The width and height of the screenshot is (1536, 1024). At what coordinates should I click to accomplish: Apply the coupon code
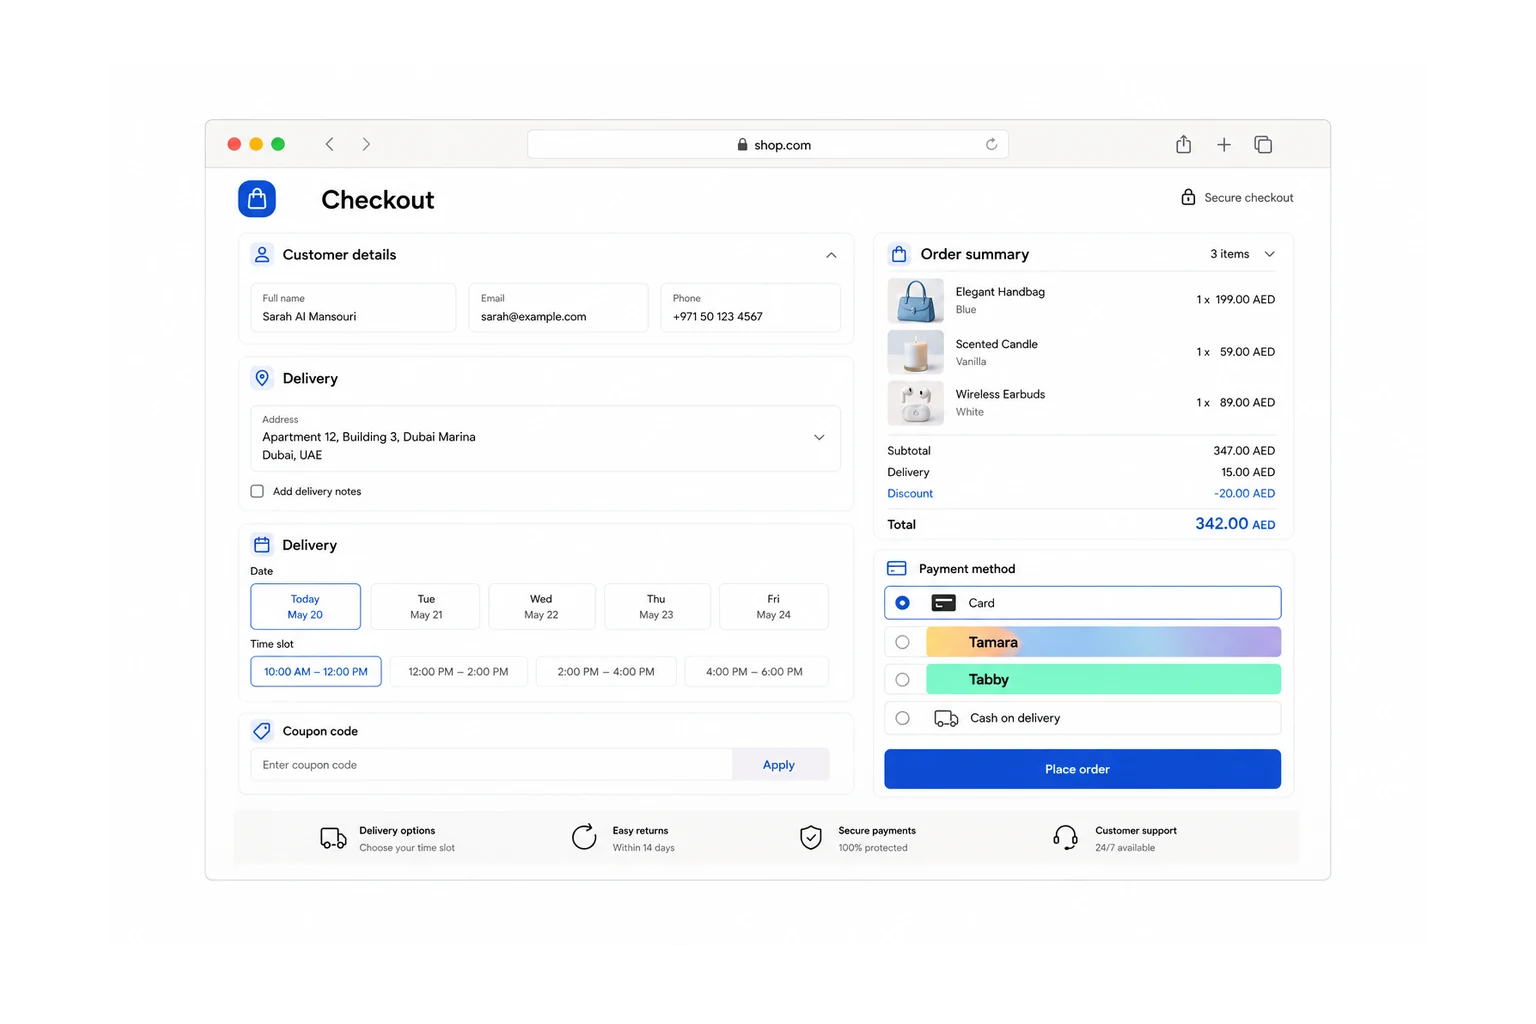(780, 765)
